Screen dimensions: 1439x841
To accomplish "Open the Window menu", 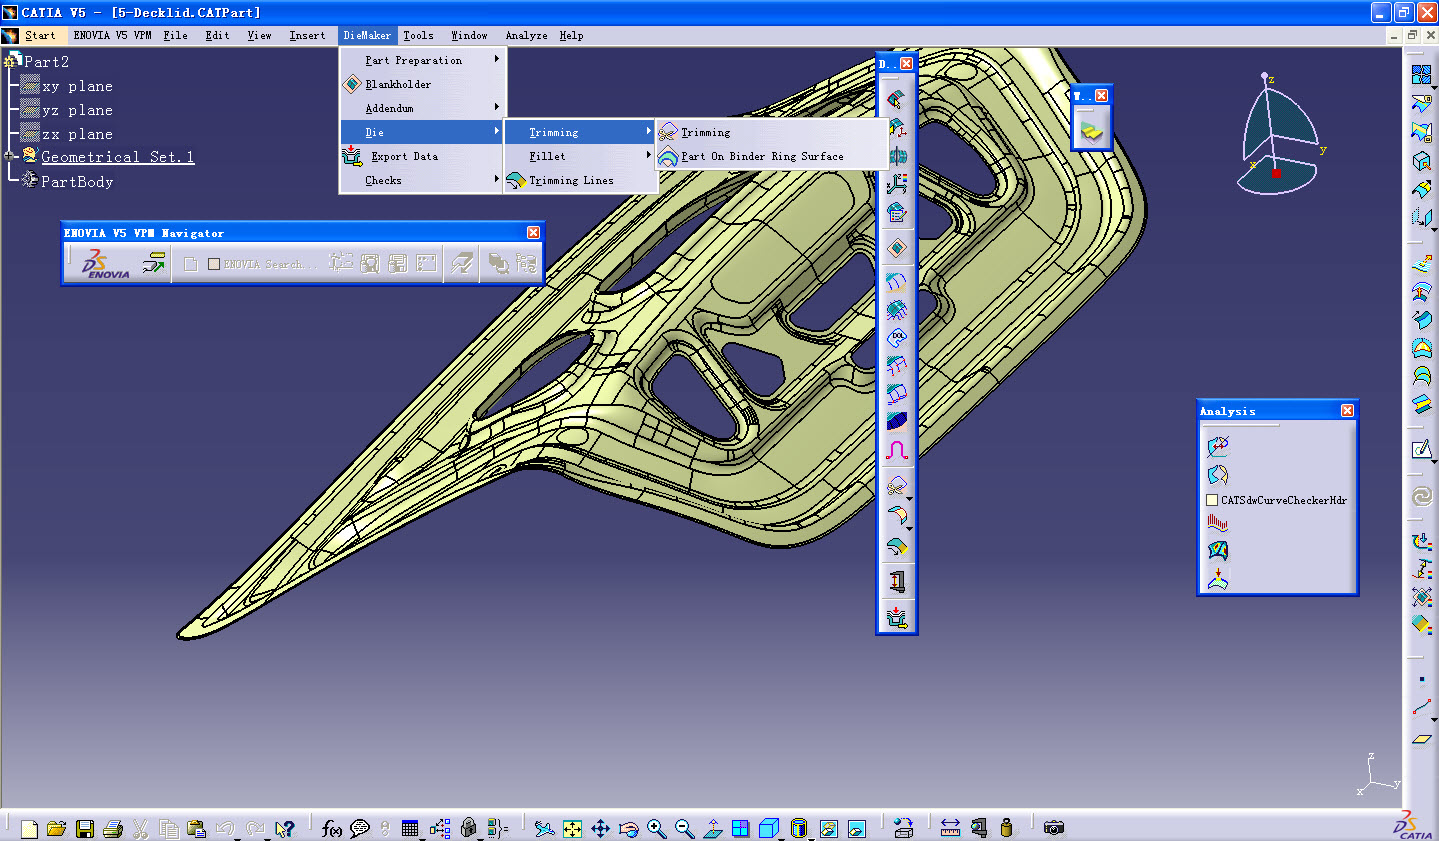I will coord(469,35).
